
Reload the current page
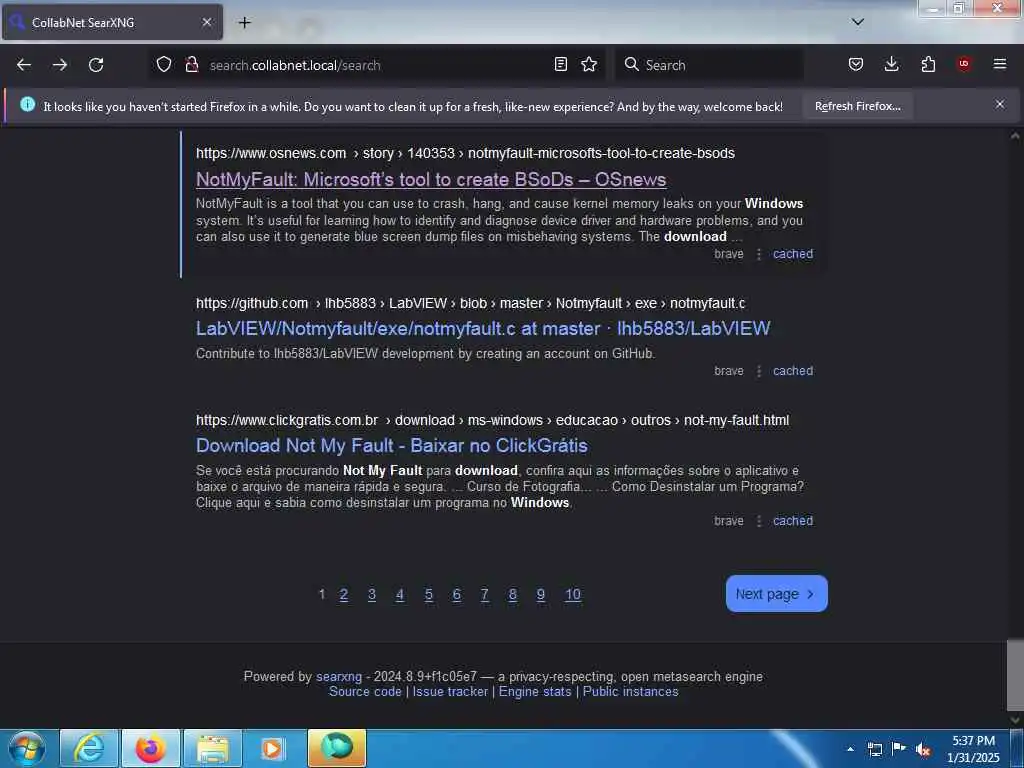point(96,65)
